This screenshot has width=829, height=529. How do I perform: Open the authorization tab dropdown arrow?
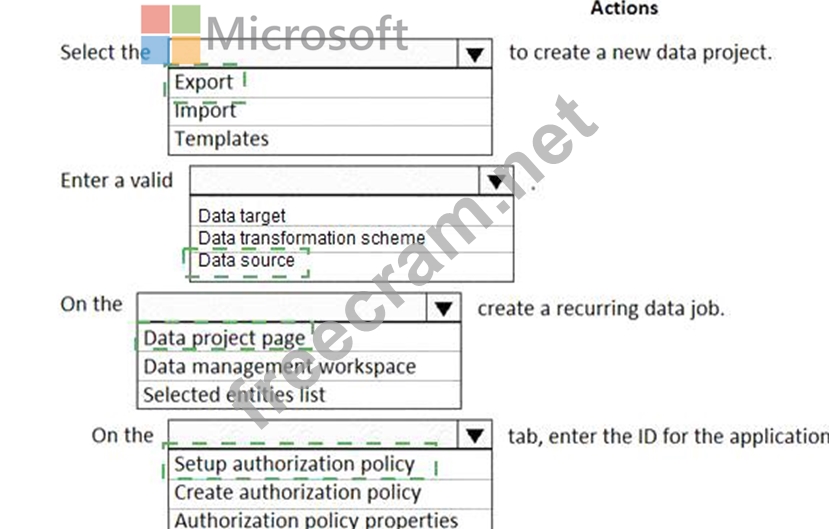coord(475,435)
